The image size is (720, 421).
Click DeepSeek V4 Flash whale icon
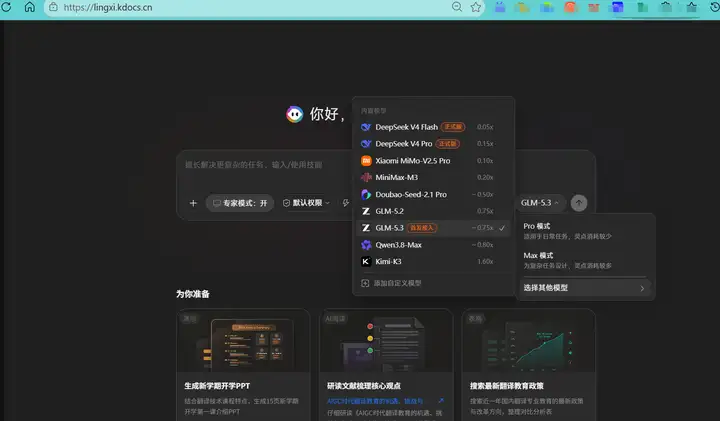[366, 127]
